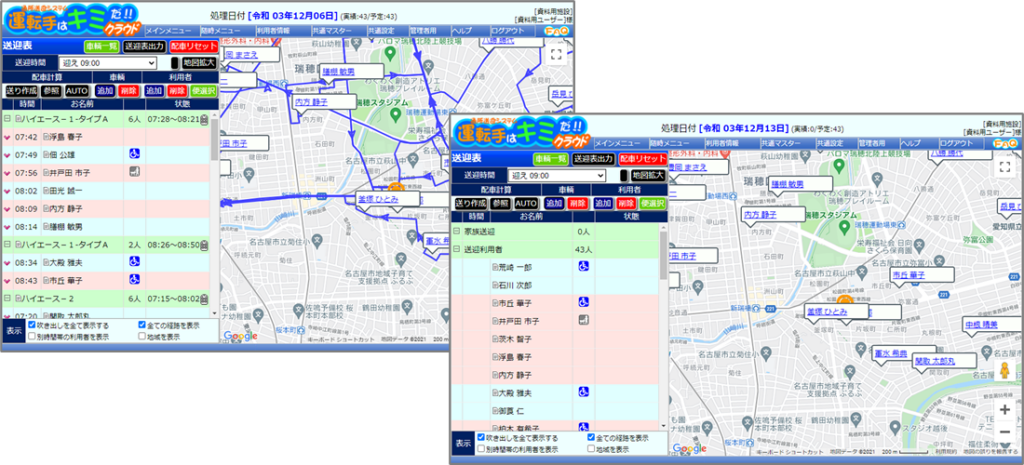This screenshot has width=1024, height=465.
Task: Click wheelchair icon for 市丘 華子 in December 06 window
Action: [x=134, y=279]
